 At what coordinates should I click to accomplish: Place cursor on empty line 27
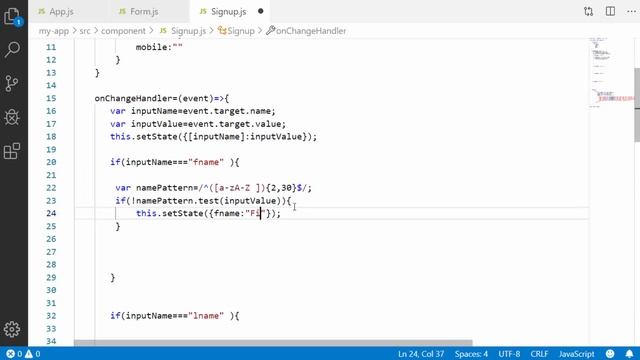coord(331,252)
